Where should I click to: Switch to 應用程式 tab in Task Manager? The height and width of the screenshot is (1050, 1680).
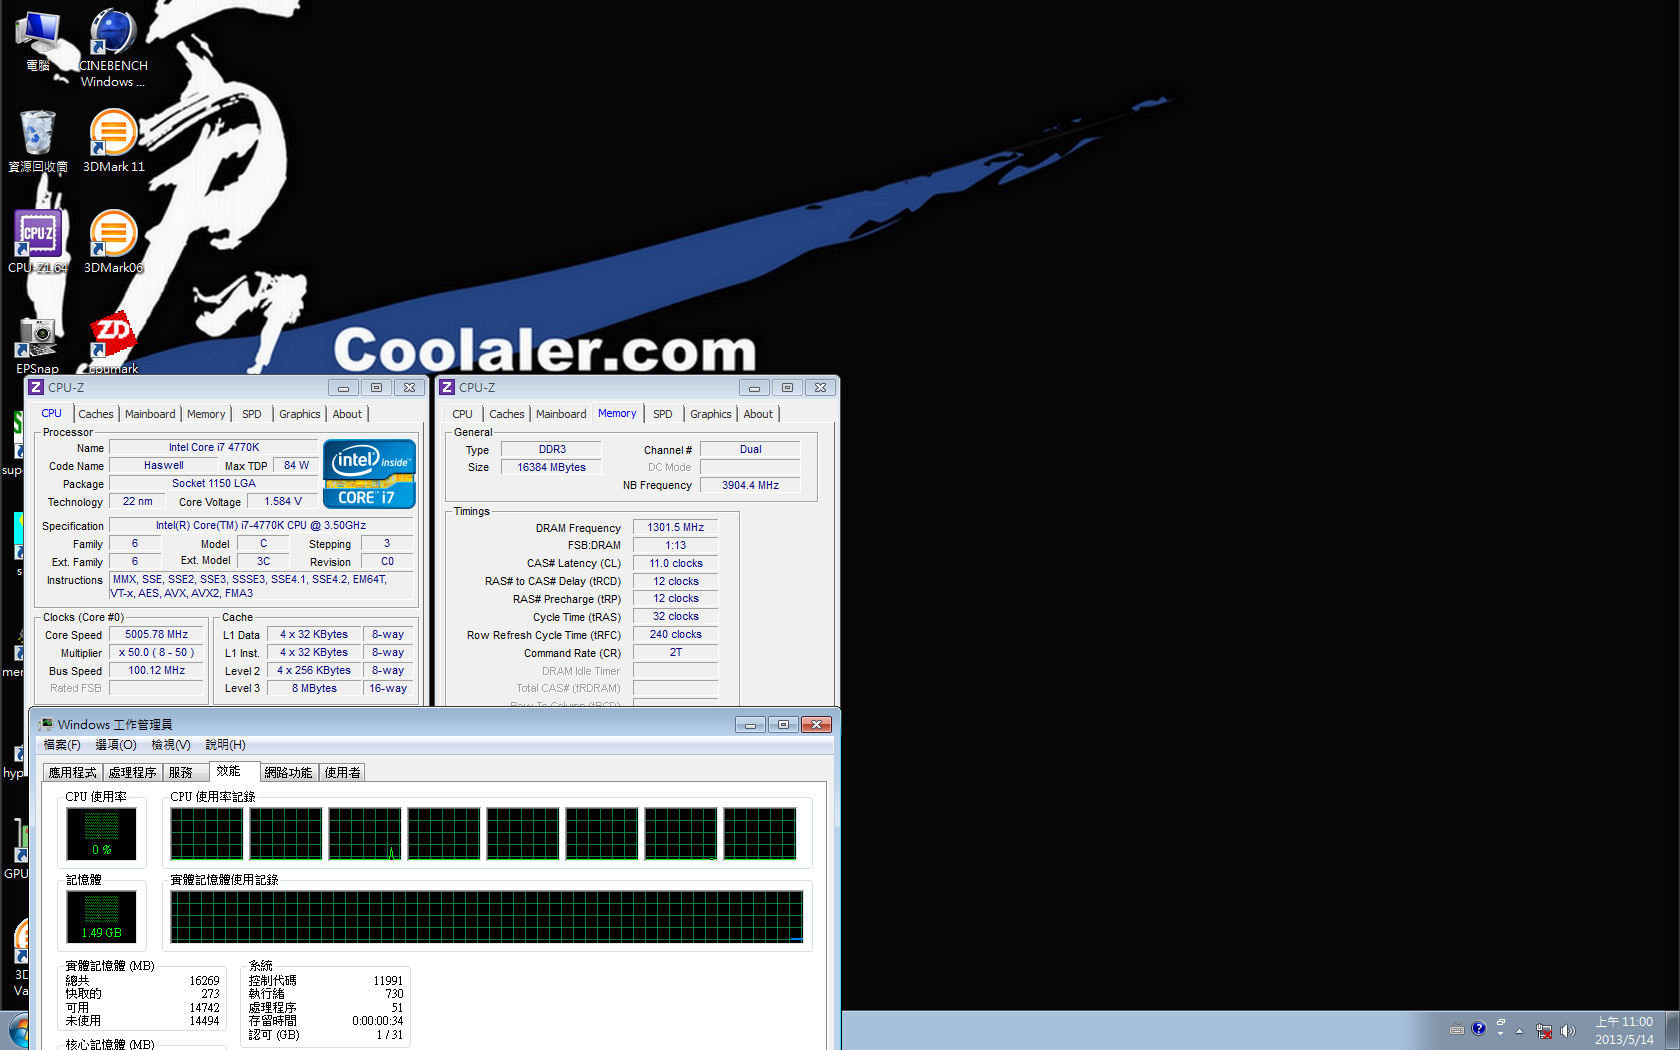click(73, 772)
